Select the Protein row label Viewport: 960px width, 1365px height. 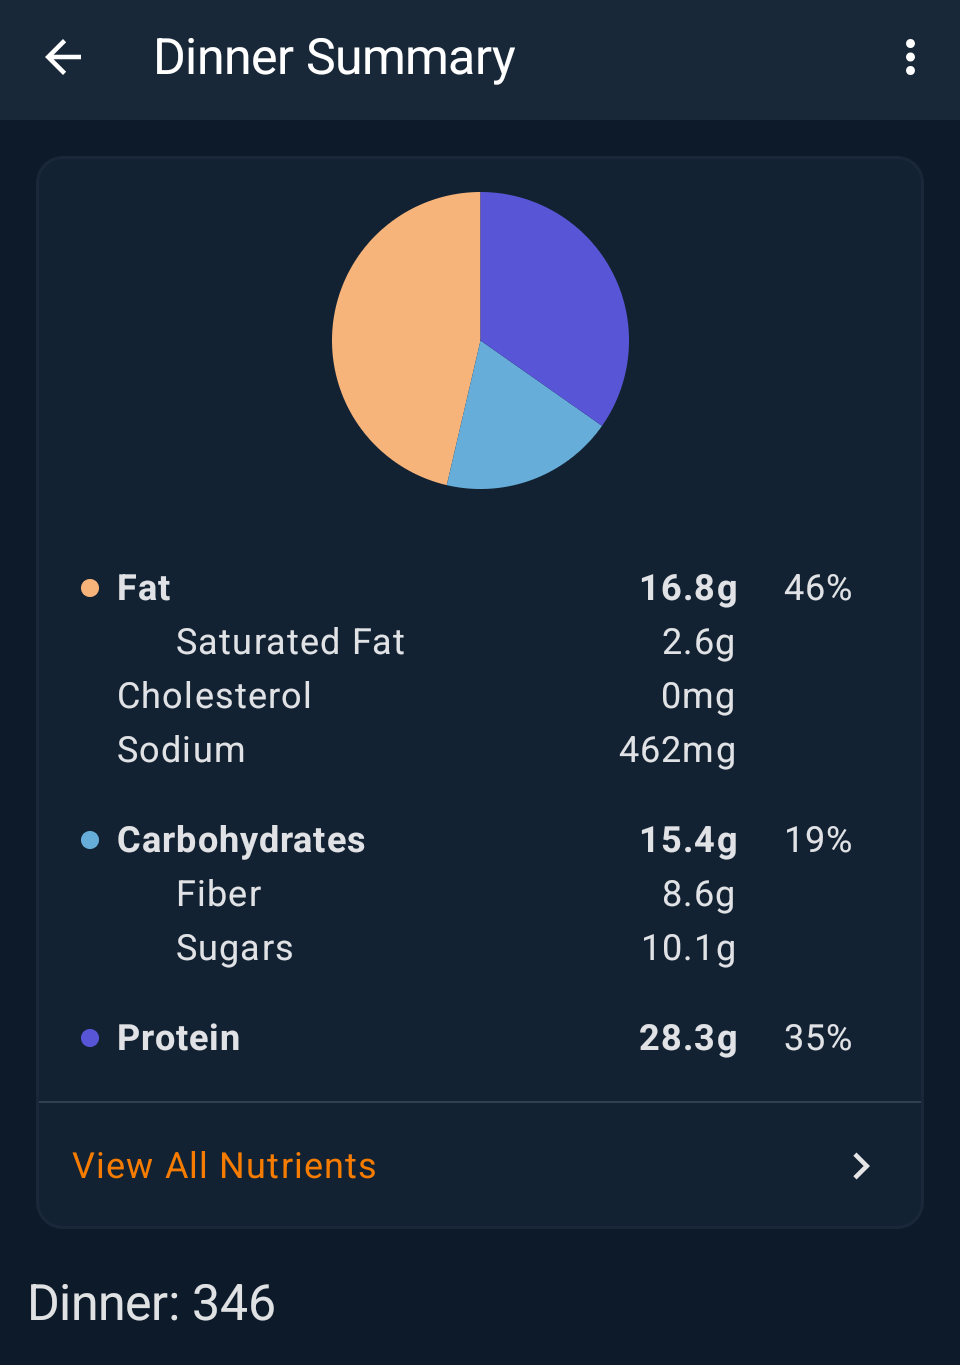pyautogui.click(x=179, y=1038)
